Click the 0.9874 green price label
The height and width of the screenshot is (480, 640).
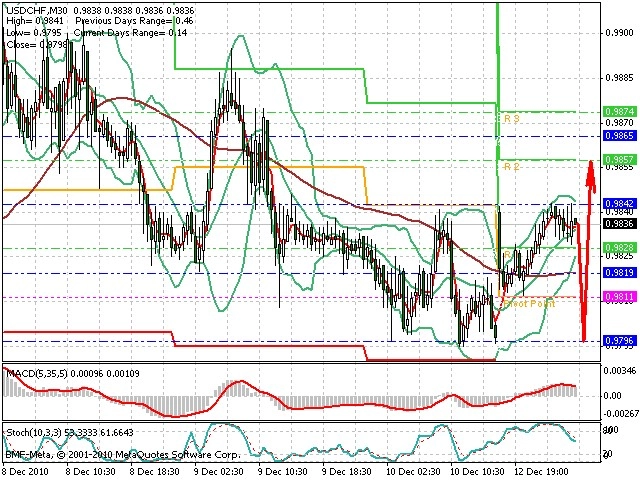point(620,112)
